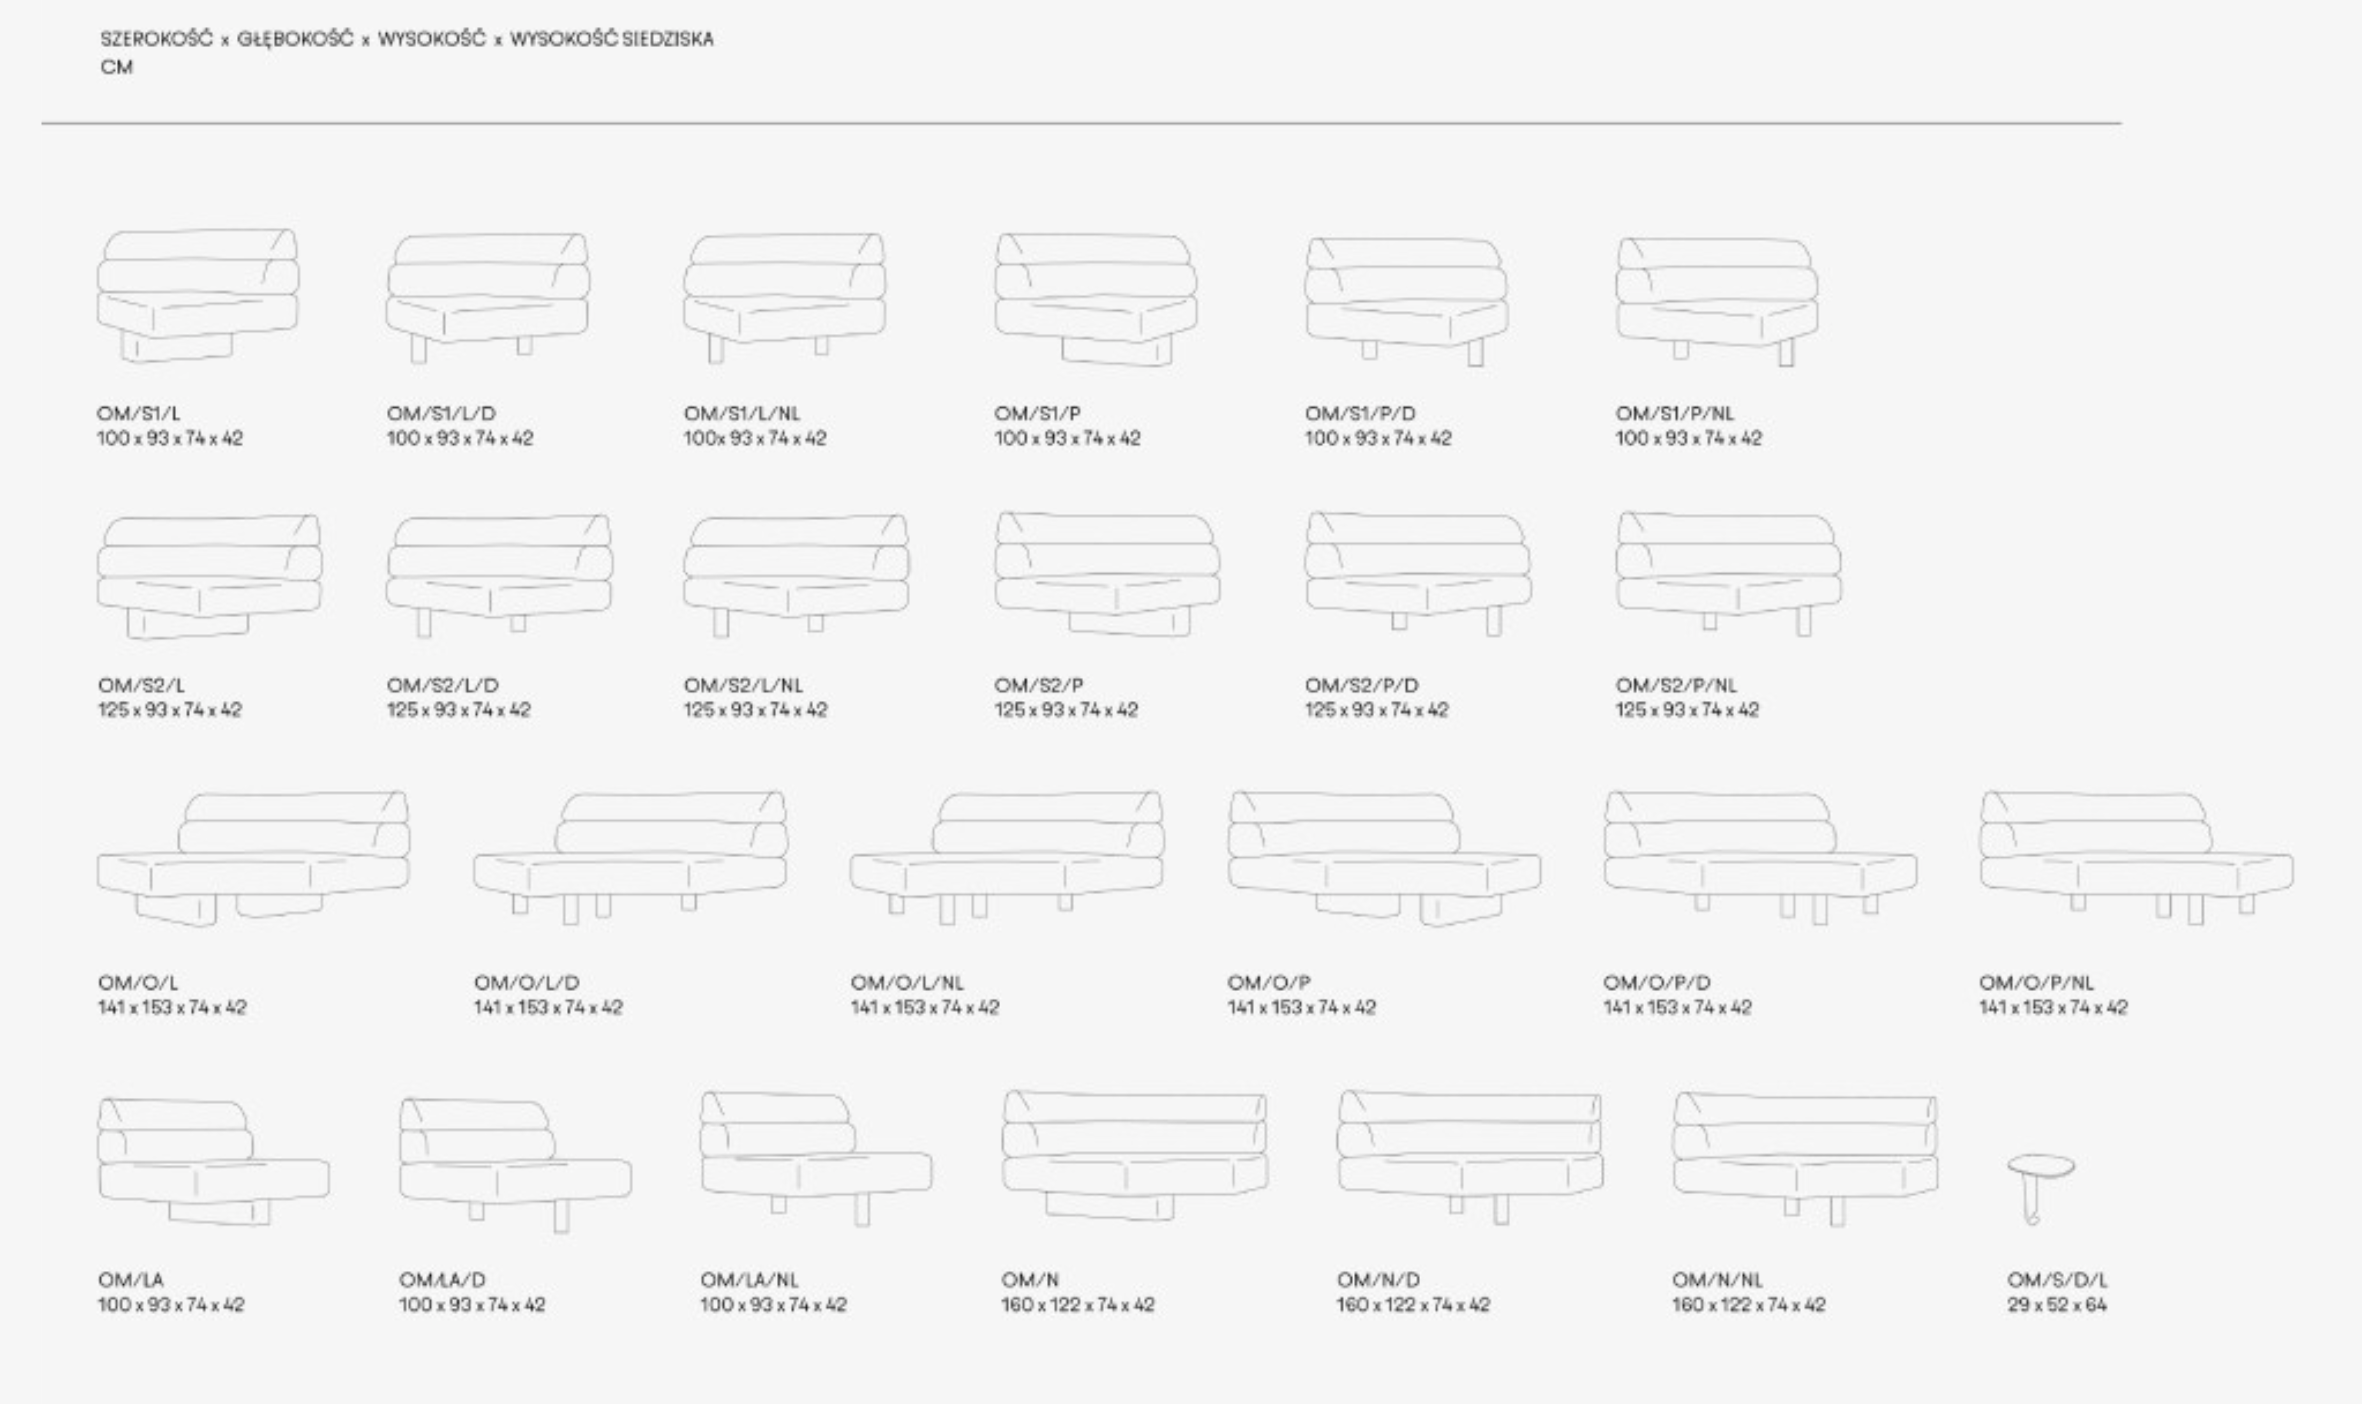Viewport: 2362px width, 1404px height.
Task: Click dimensions under OM/S2/P label
Action: click(x=1066, y=710)
